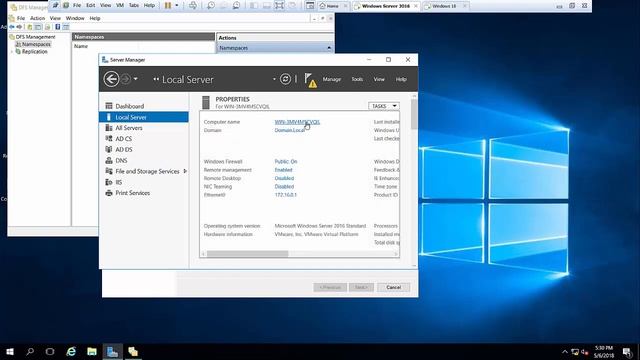
Task: Click the Domain.Local link
Action: coord(290,130)
